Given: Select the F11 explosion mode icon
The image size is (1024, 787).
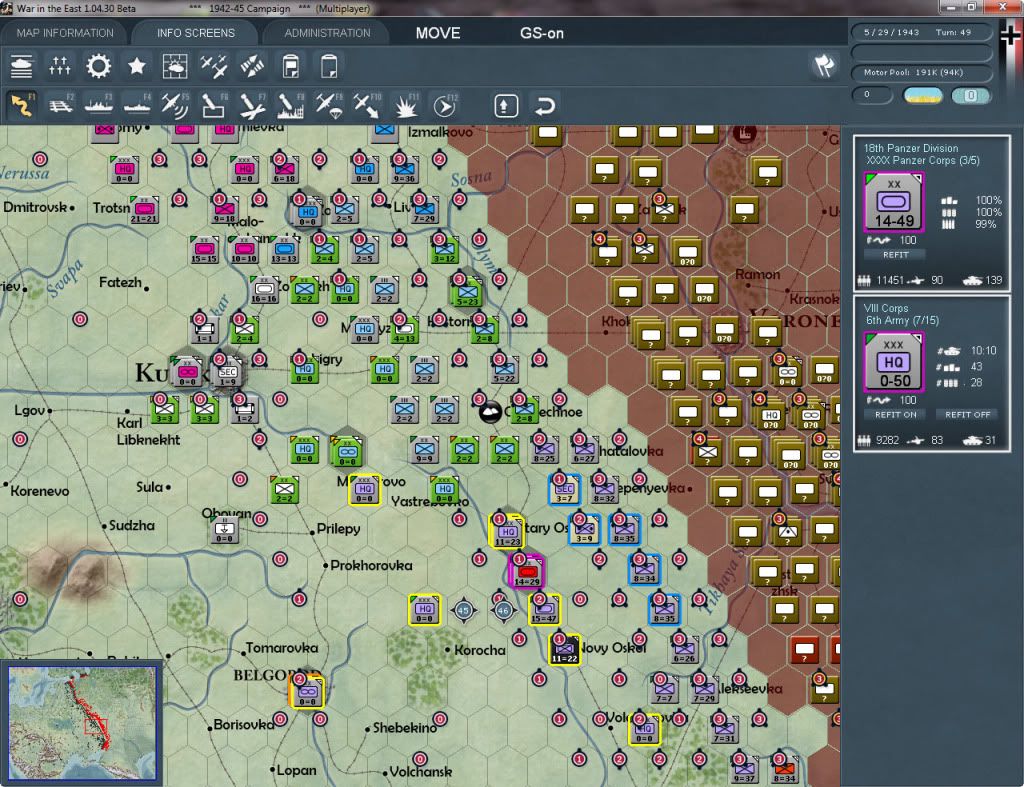Looking at the screenshot, I should tap(406, 105).
